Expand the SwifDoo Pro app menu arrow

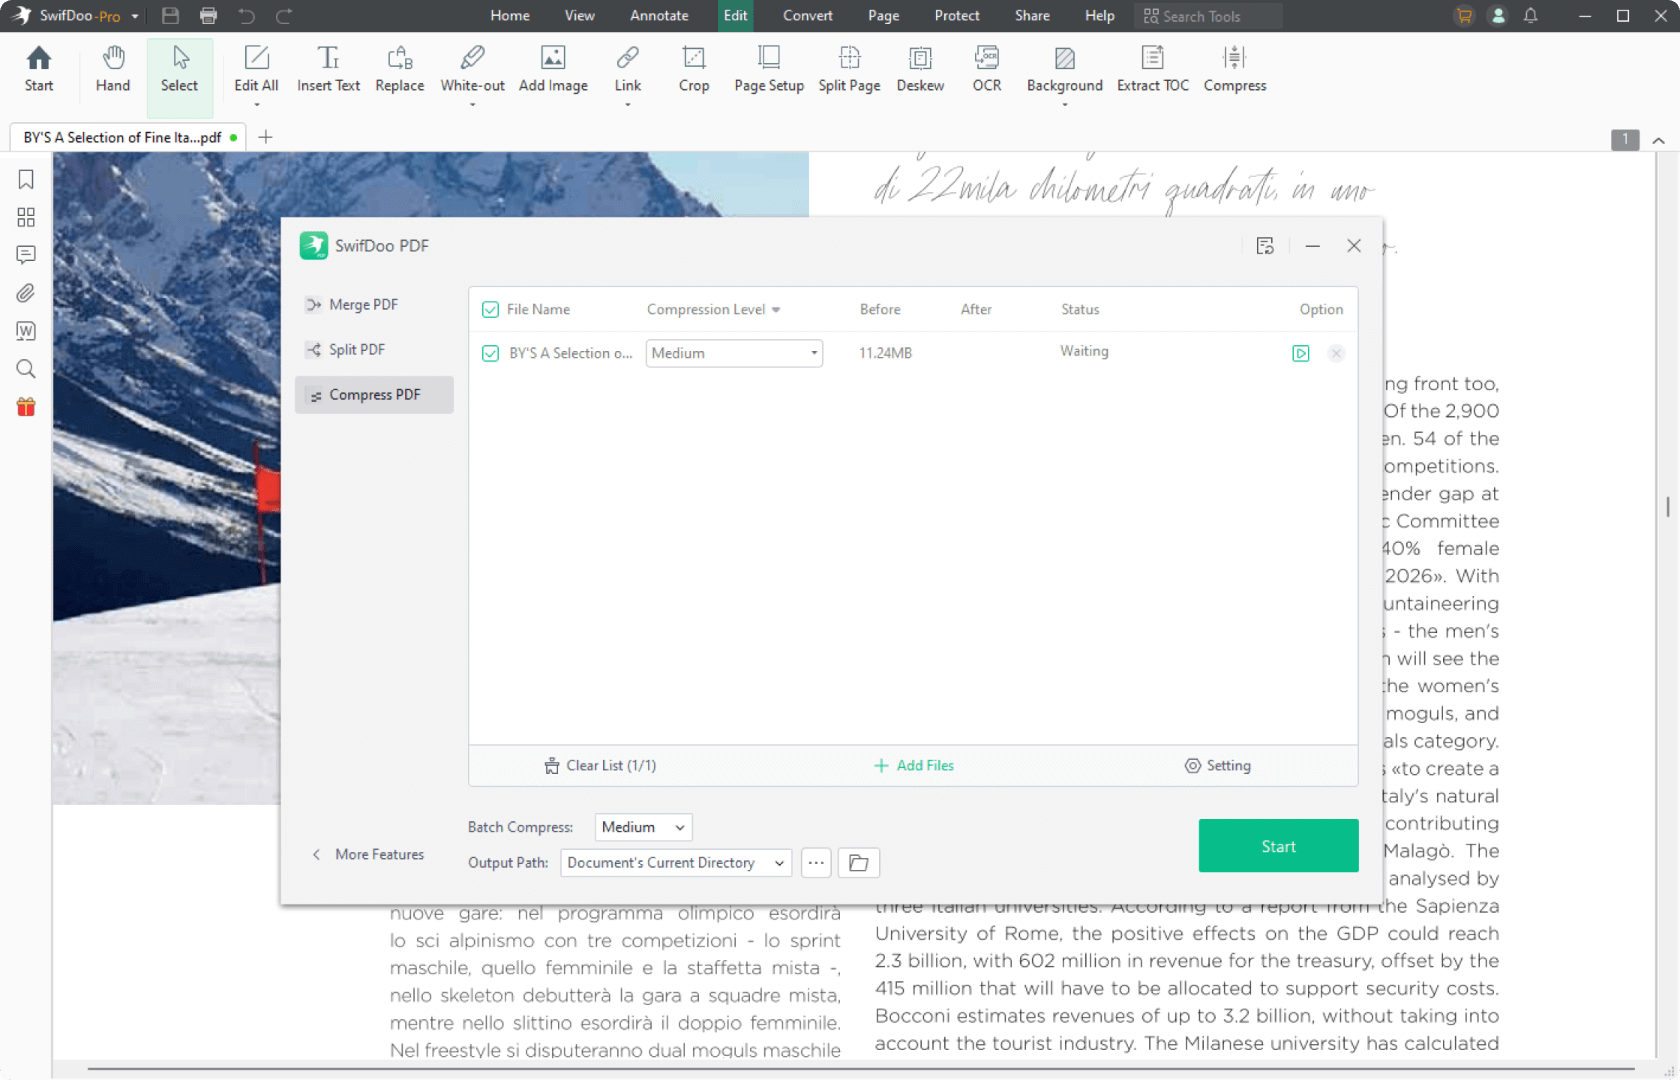[135, 16]
